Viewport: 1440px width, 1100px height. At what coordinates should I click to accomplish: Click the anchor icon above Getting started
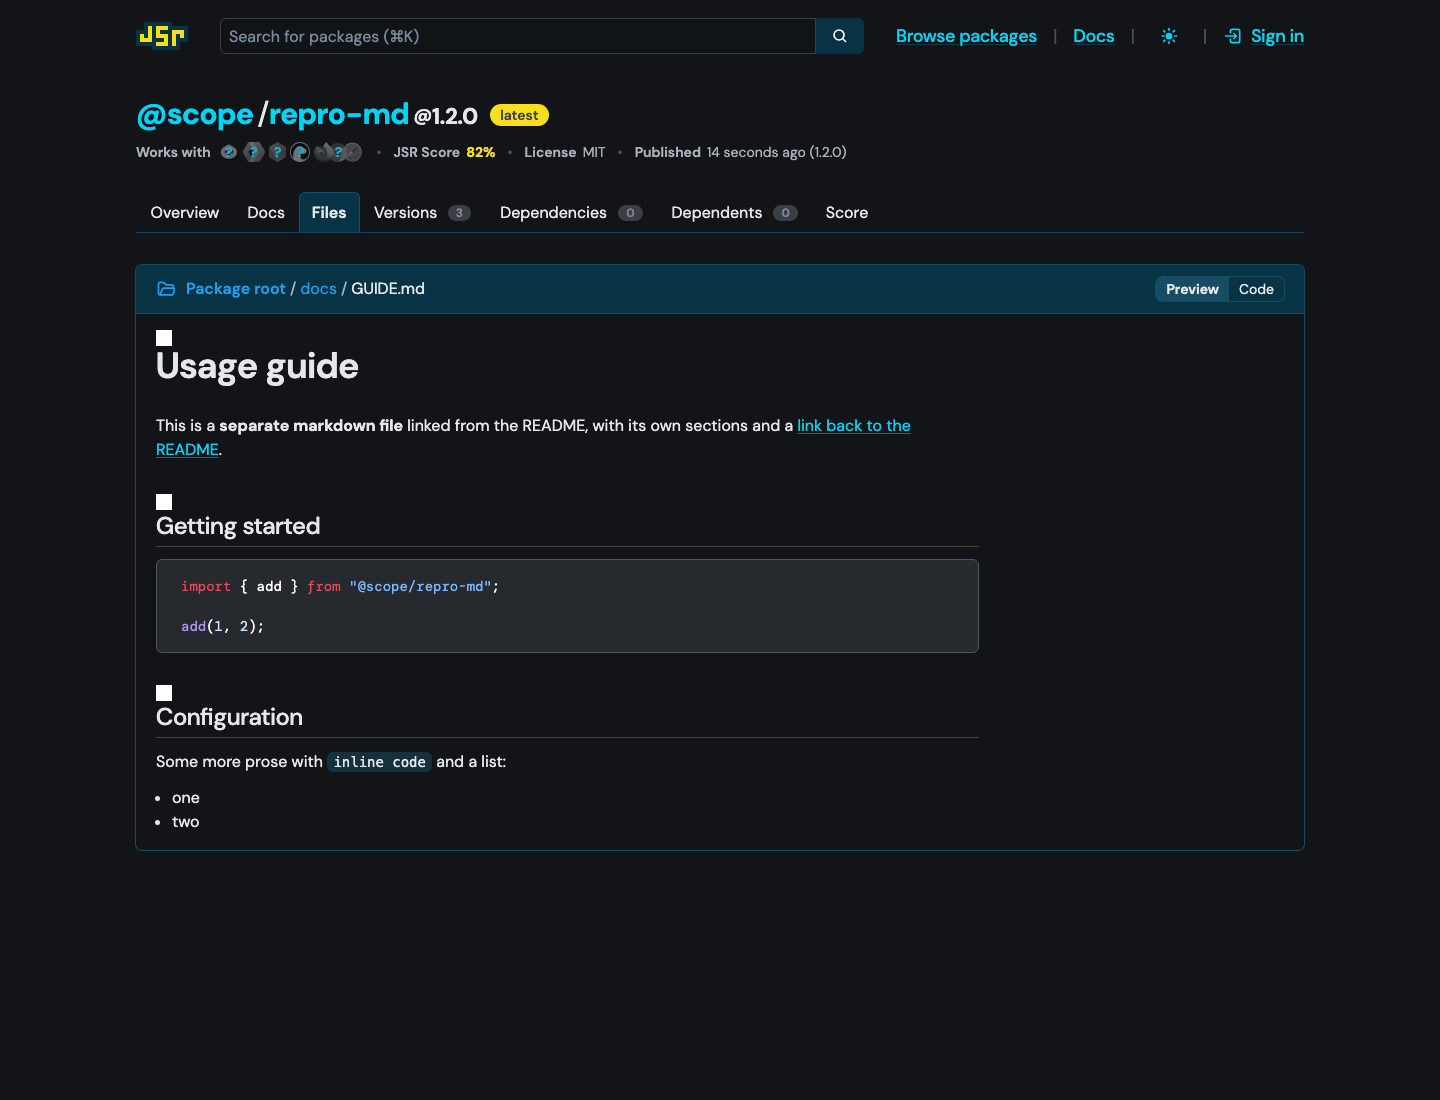click(164, 502)
